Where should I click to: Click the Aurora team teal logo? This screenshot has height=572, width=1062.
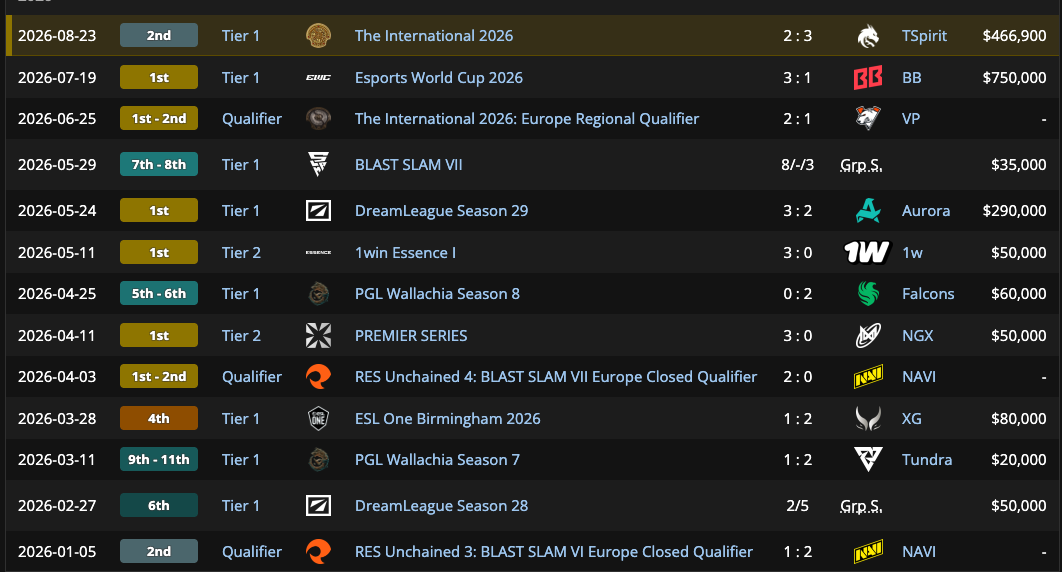[868, 211]
